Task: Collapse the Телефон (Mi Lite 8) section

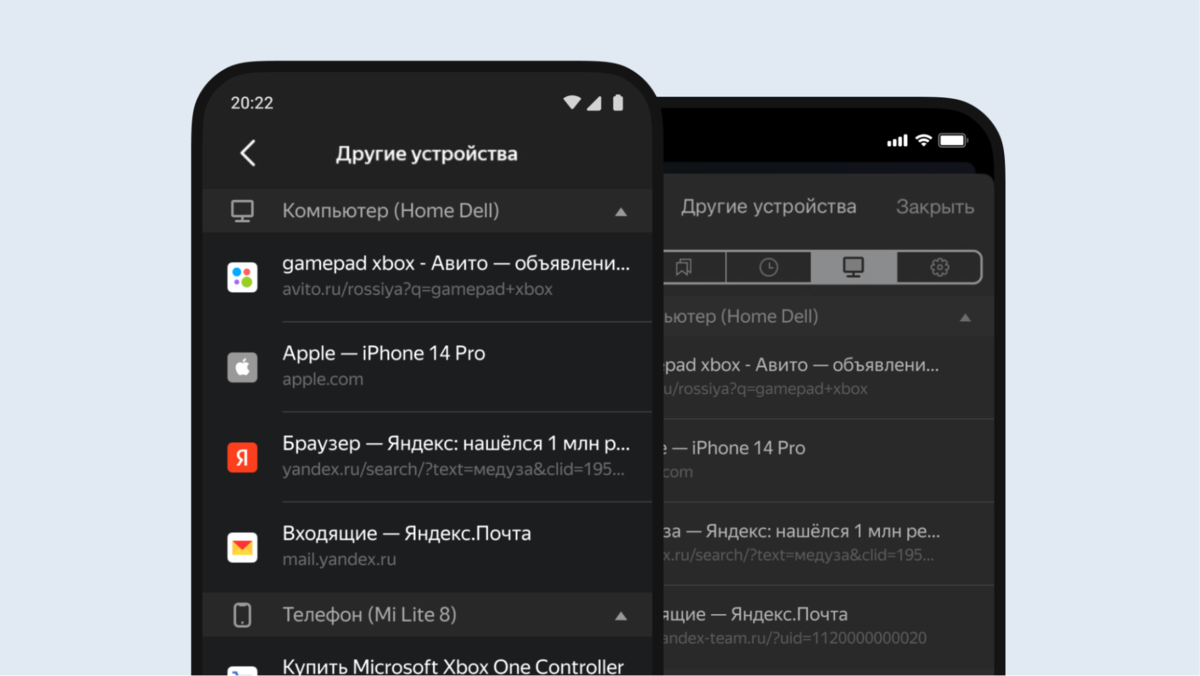Action: (621, 616)
